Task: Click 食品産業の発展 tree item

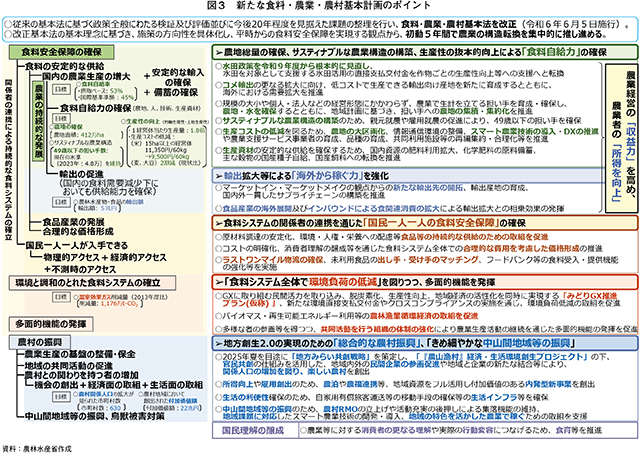Action: tap(73, 222)
